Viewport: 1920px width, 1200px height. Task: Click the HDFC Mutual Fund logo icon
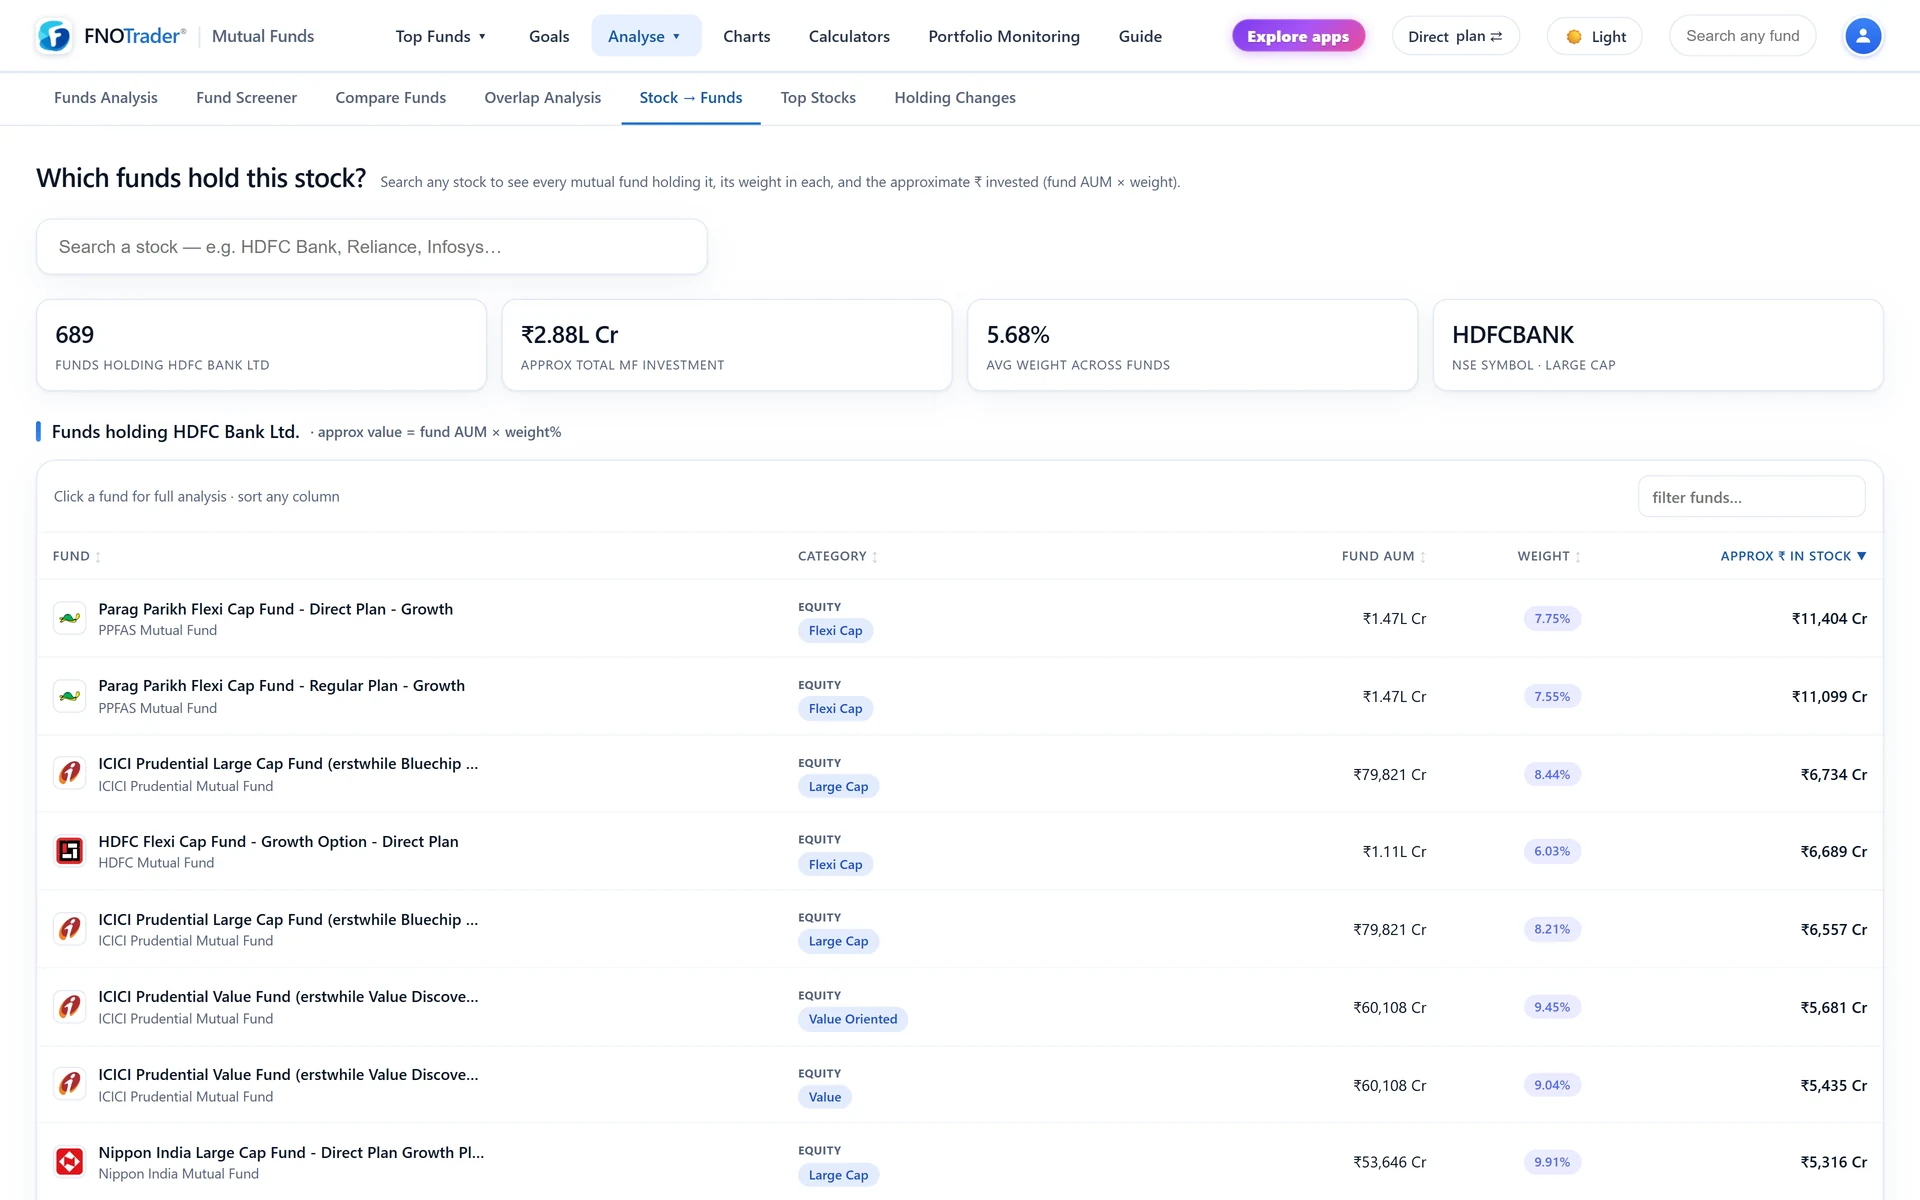click(69, 851)
